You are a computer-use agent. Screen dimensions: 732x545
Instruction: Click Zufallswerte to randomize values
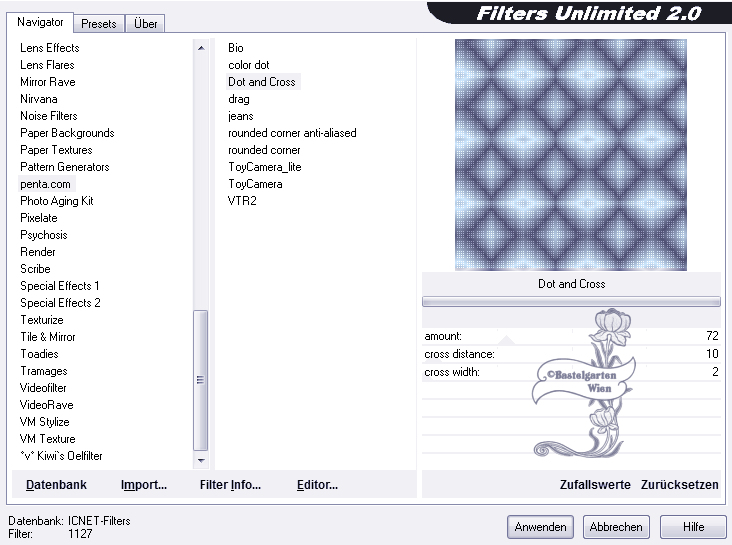tap(595, 485)
